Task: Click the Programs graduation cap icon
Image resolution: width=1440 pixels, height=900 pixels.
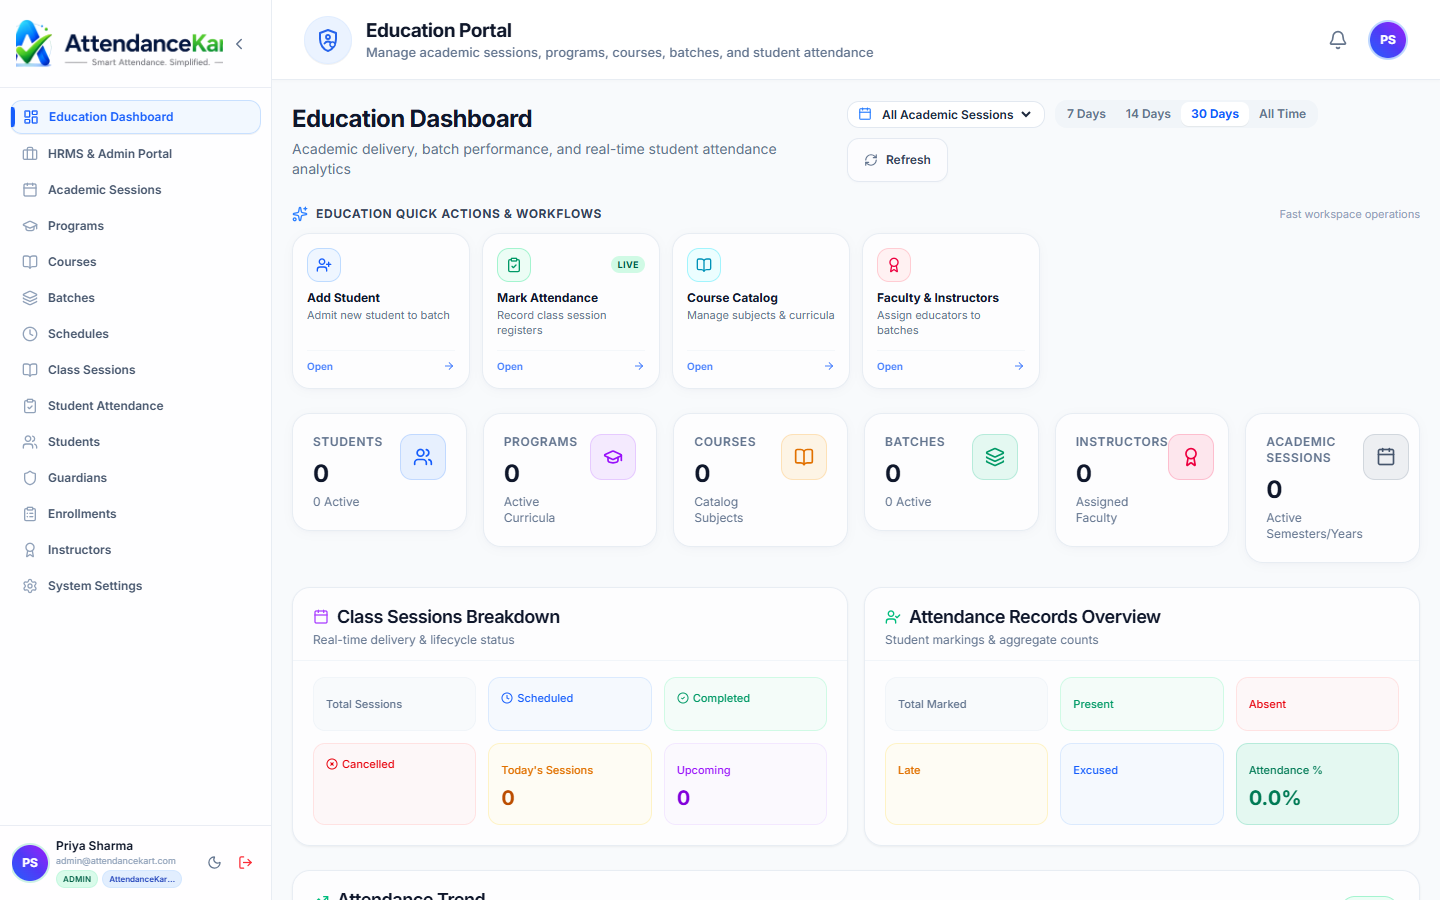Action: [613, 457]
